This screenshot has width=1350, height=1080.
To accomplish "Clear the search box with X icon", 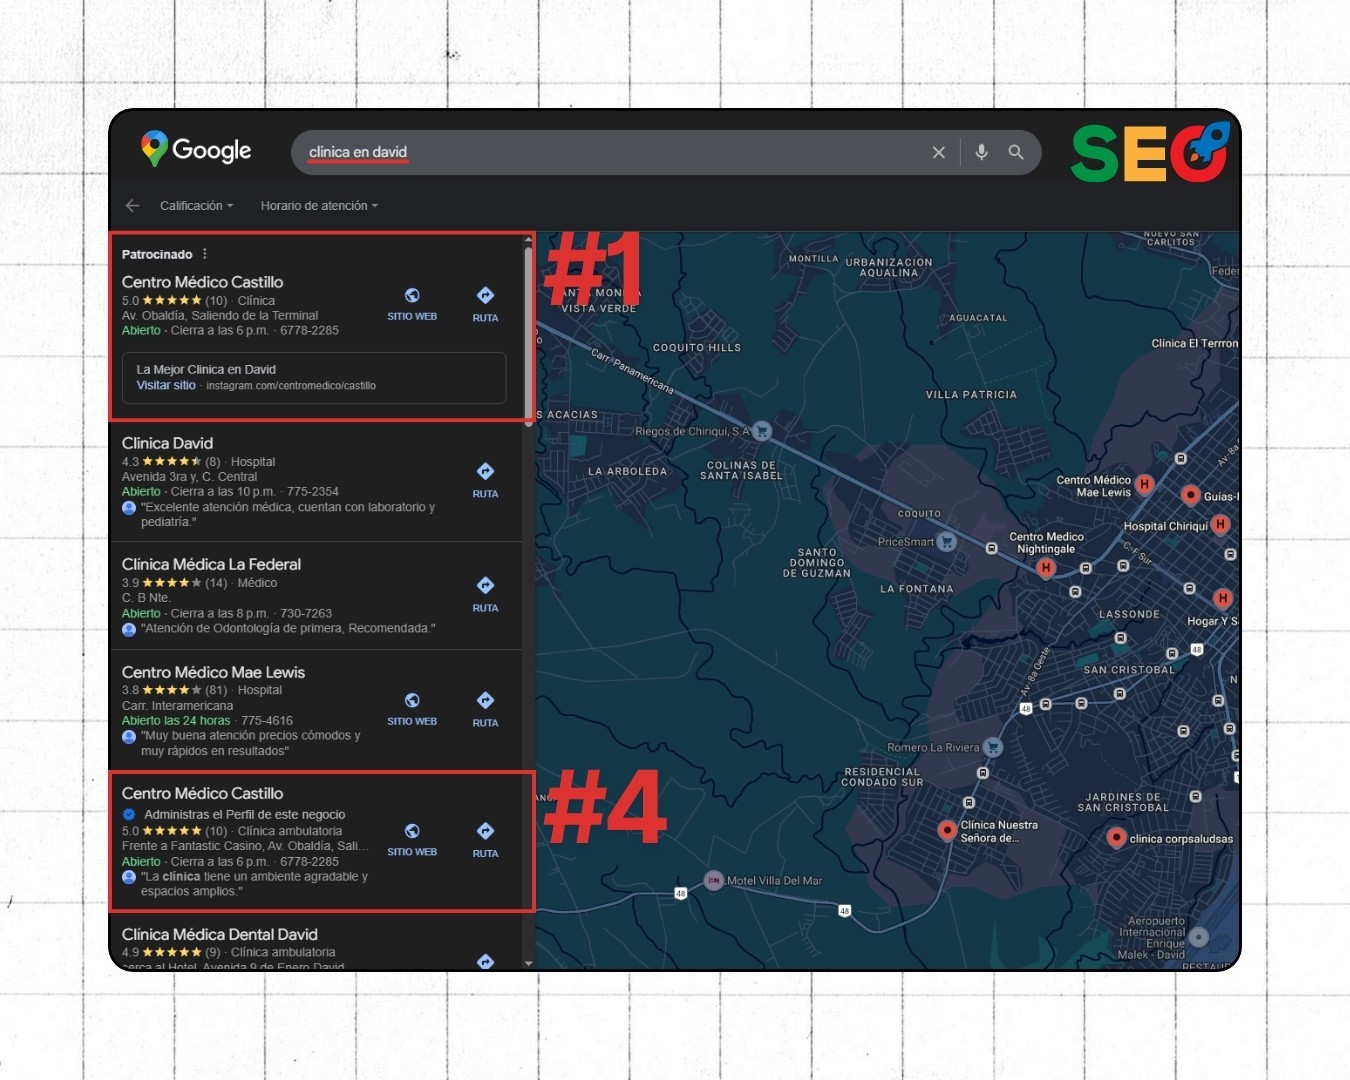I will coord(938,152).
